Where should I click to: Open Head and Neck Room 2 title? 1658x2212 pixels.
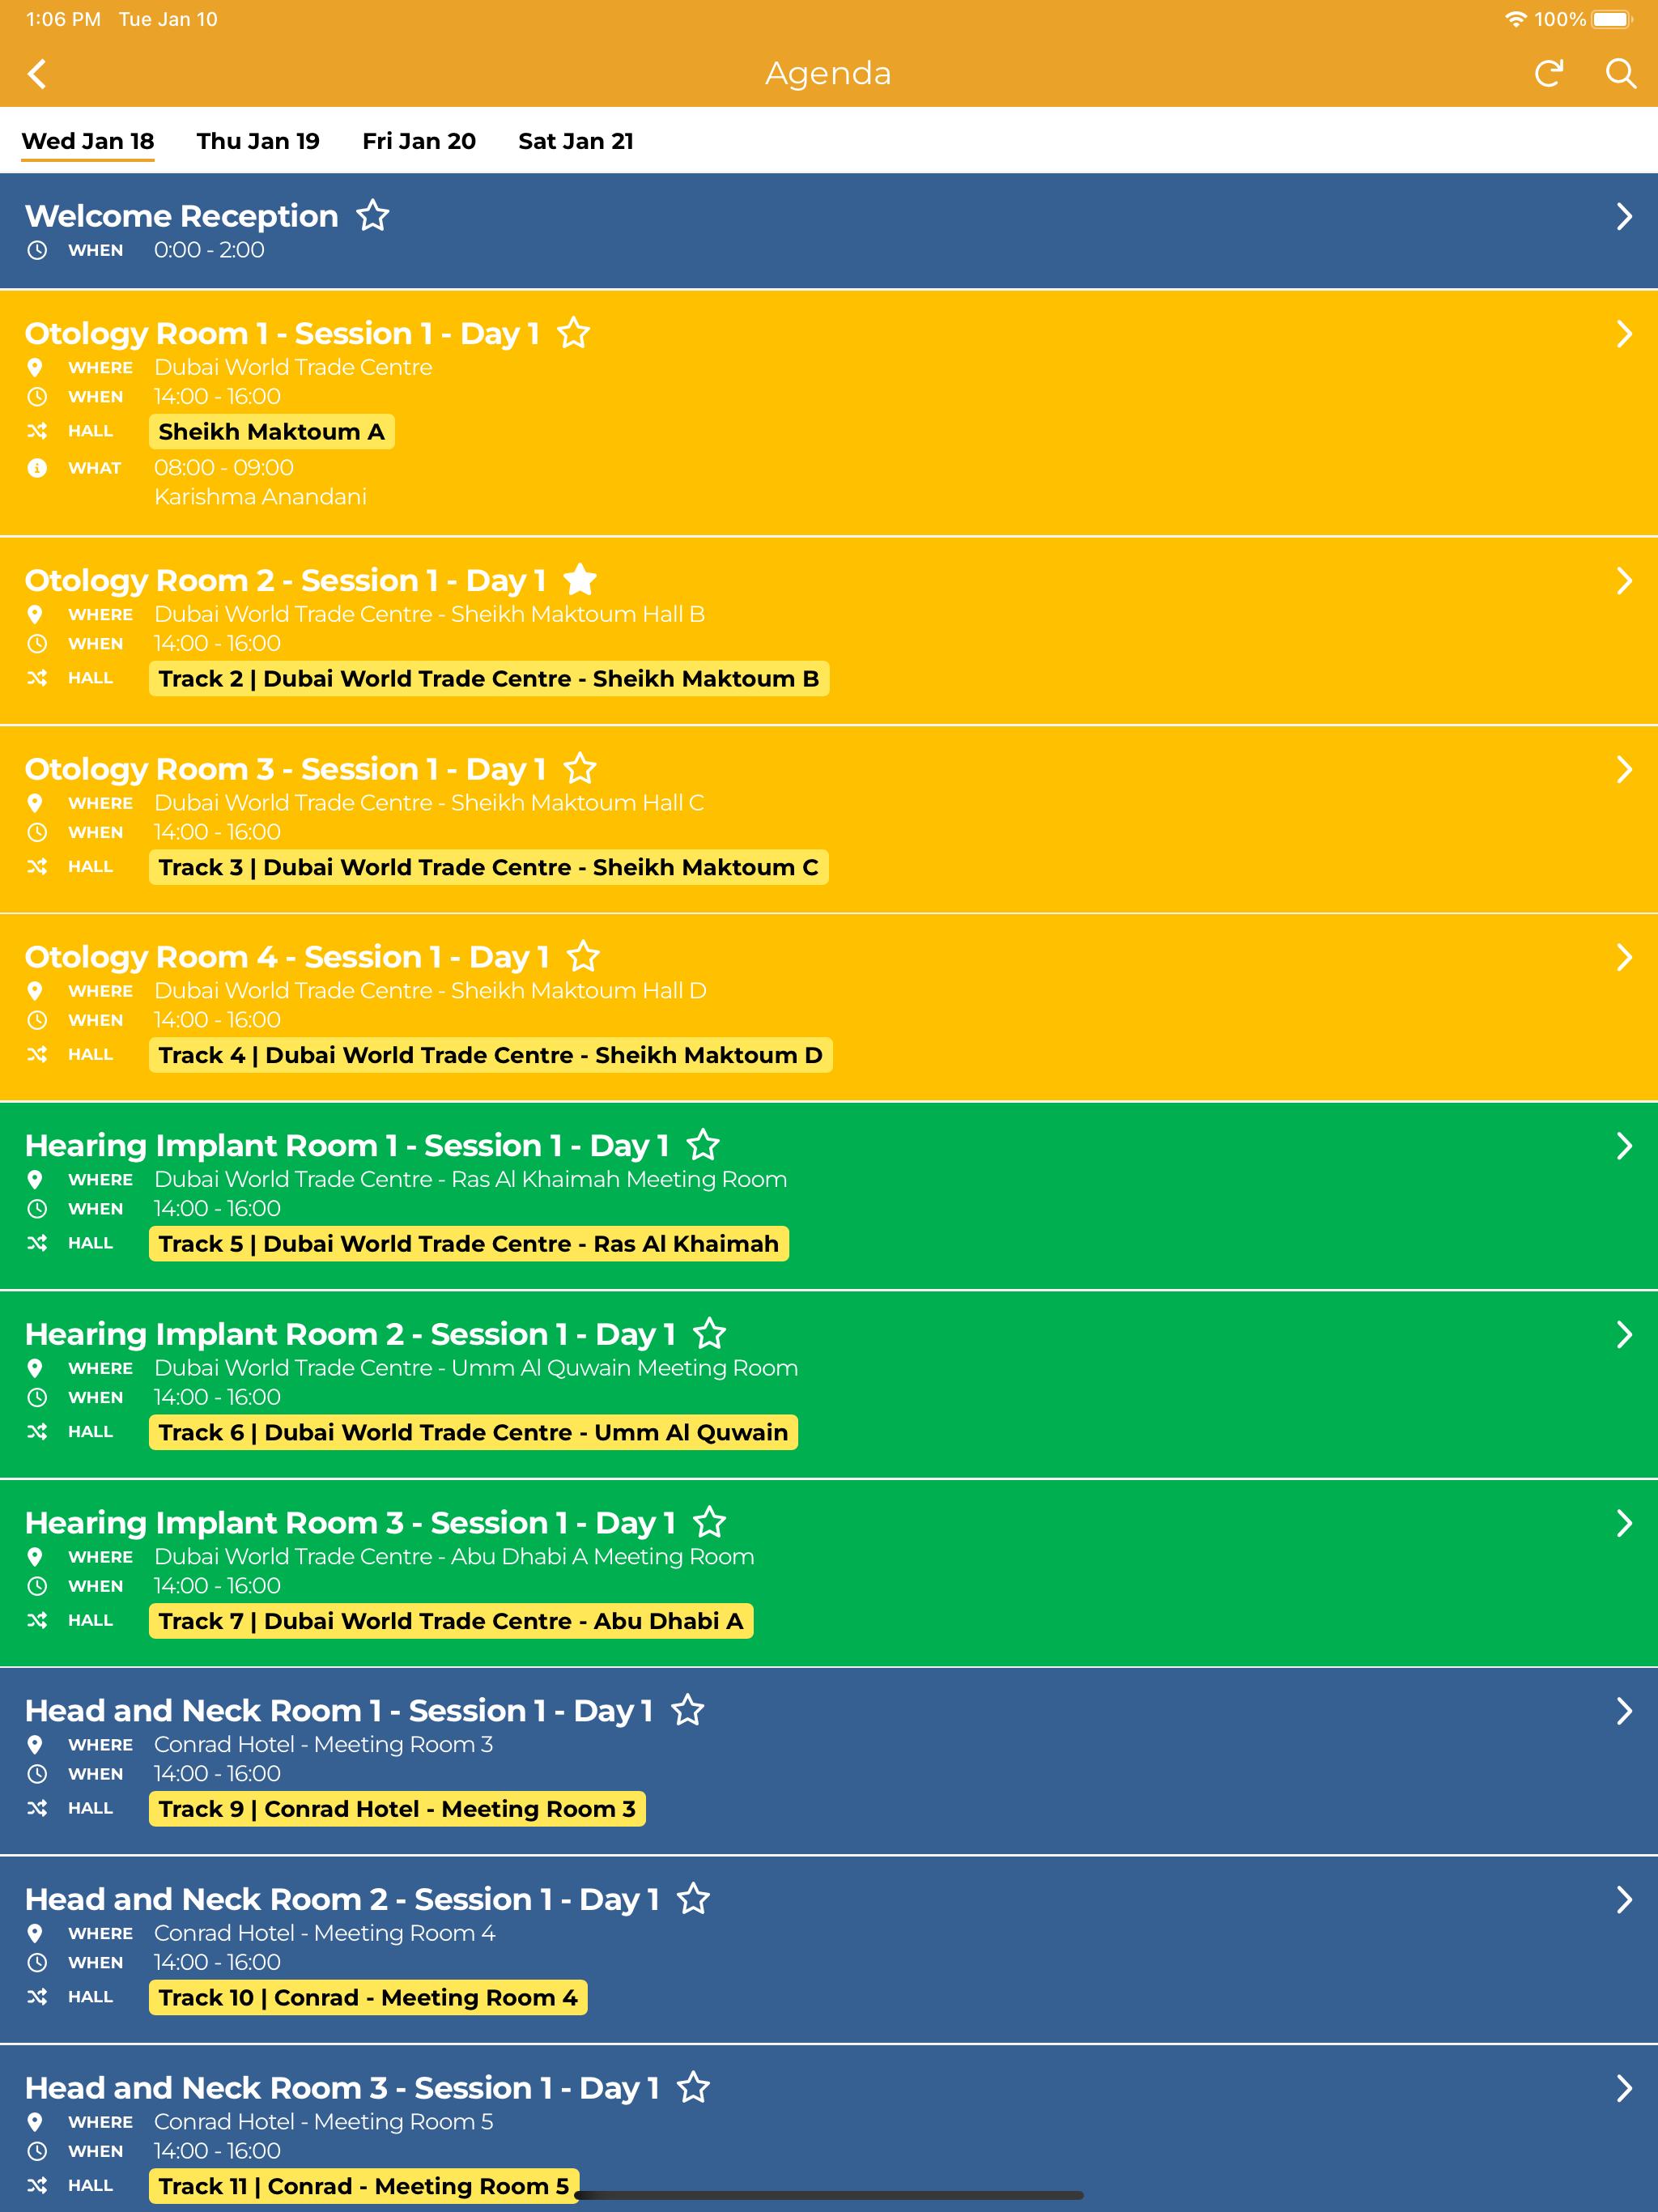tap(342, 1899)
